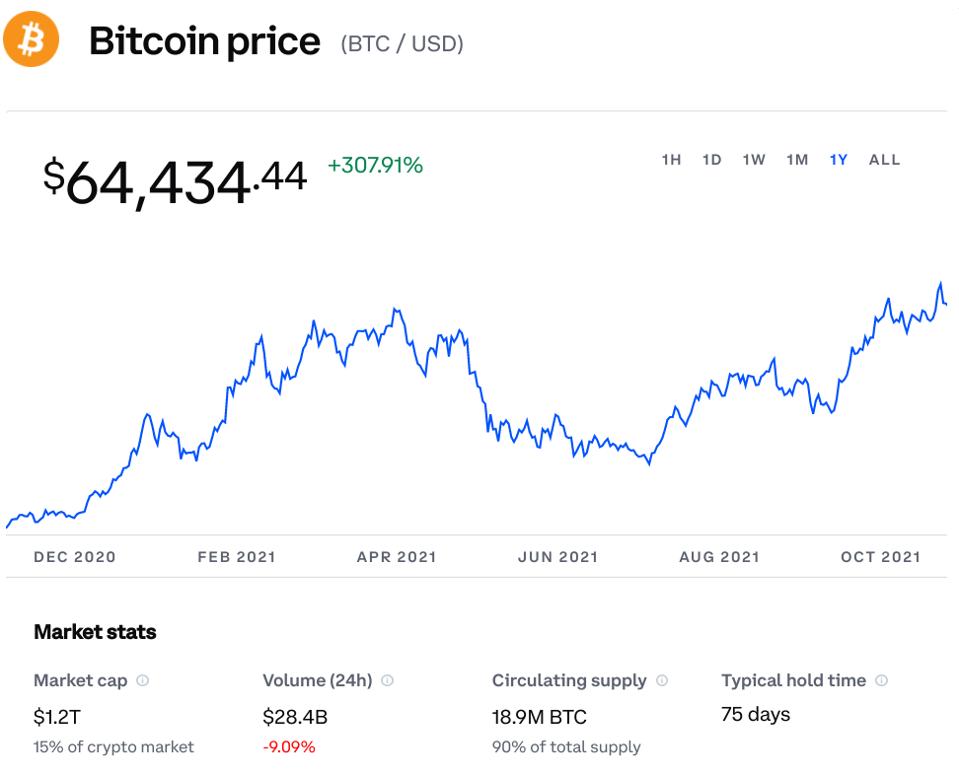This screenshot has height=778, width=959.
Task: Click the +307.91% change percentage
Action: tap(375, 165)
